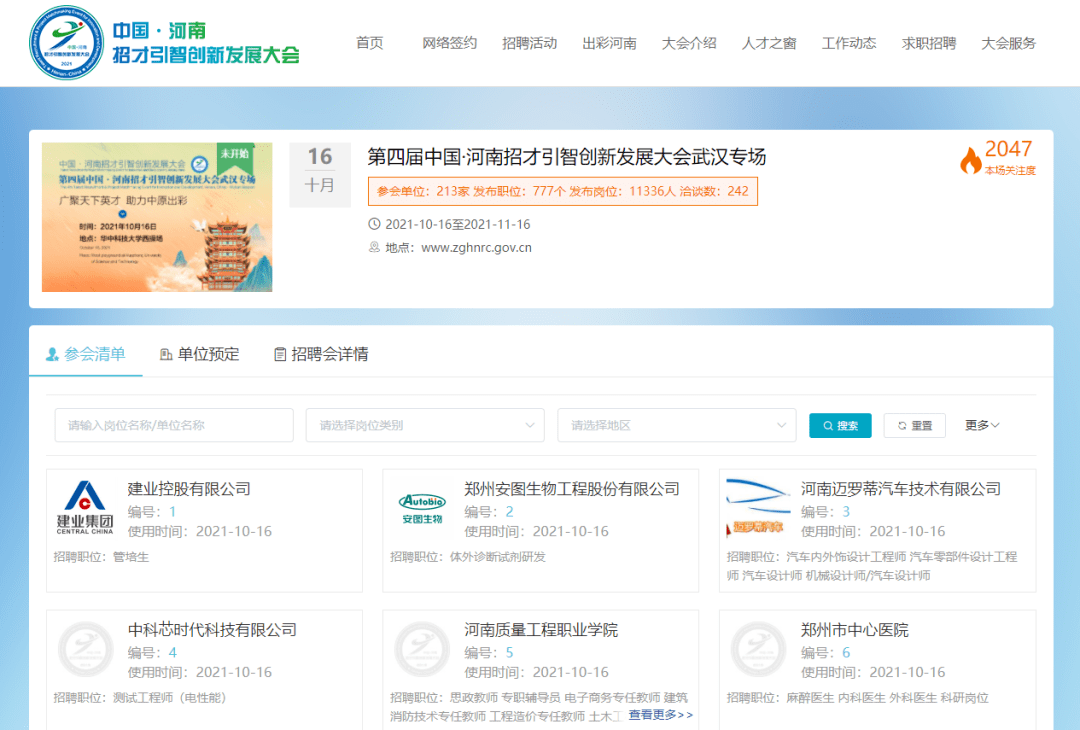Click the Wuhan event banner thumbnail
The image size is (1080, 730).
click(157, 217)
